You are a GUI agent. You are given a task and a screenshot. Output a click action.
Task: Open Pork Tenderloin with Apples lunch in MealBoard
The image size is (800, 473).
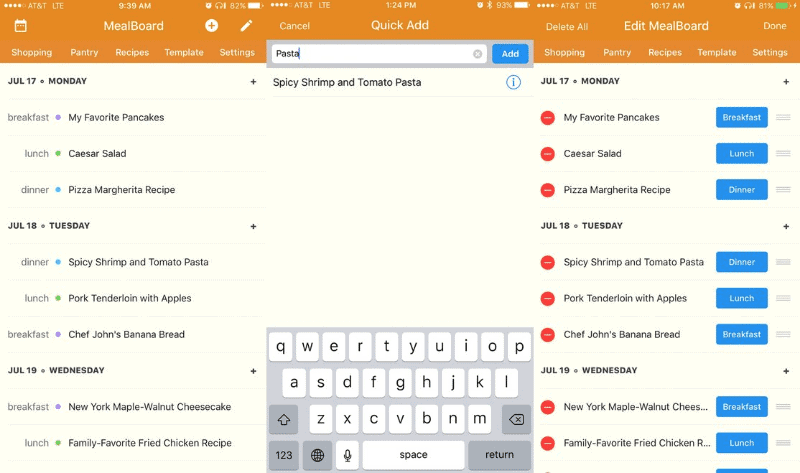click(133, 298)
